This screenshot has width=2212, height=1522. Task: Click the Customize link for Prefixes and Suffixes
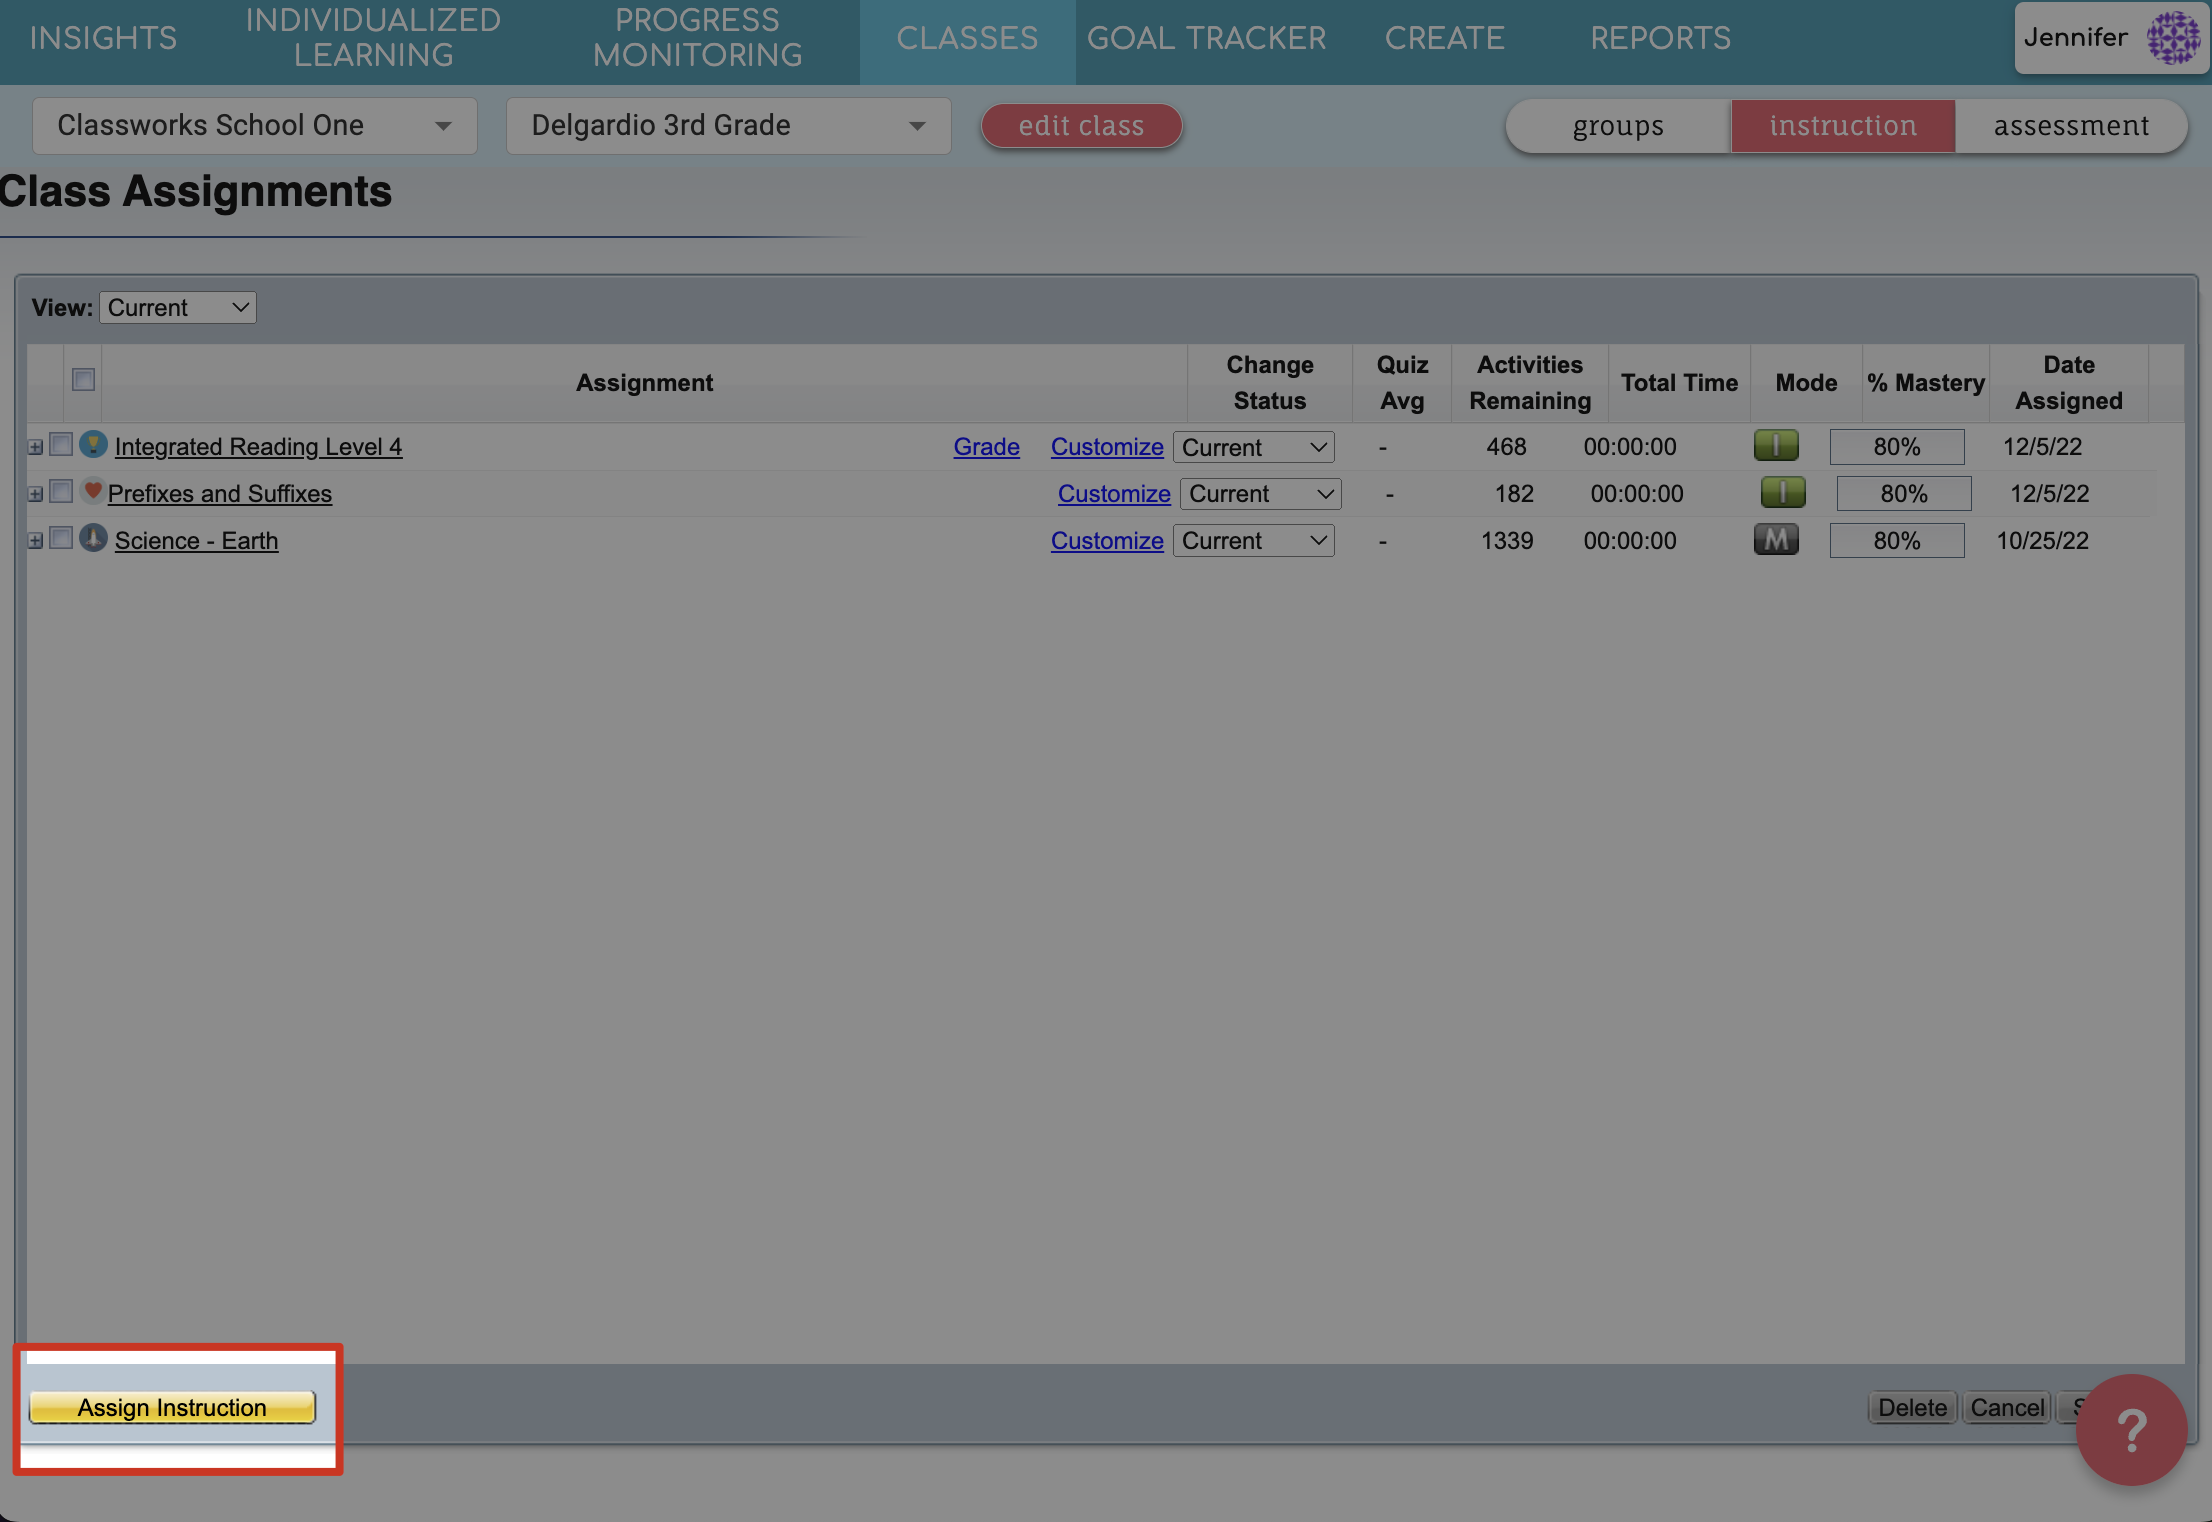click(1114, 493)
